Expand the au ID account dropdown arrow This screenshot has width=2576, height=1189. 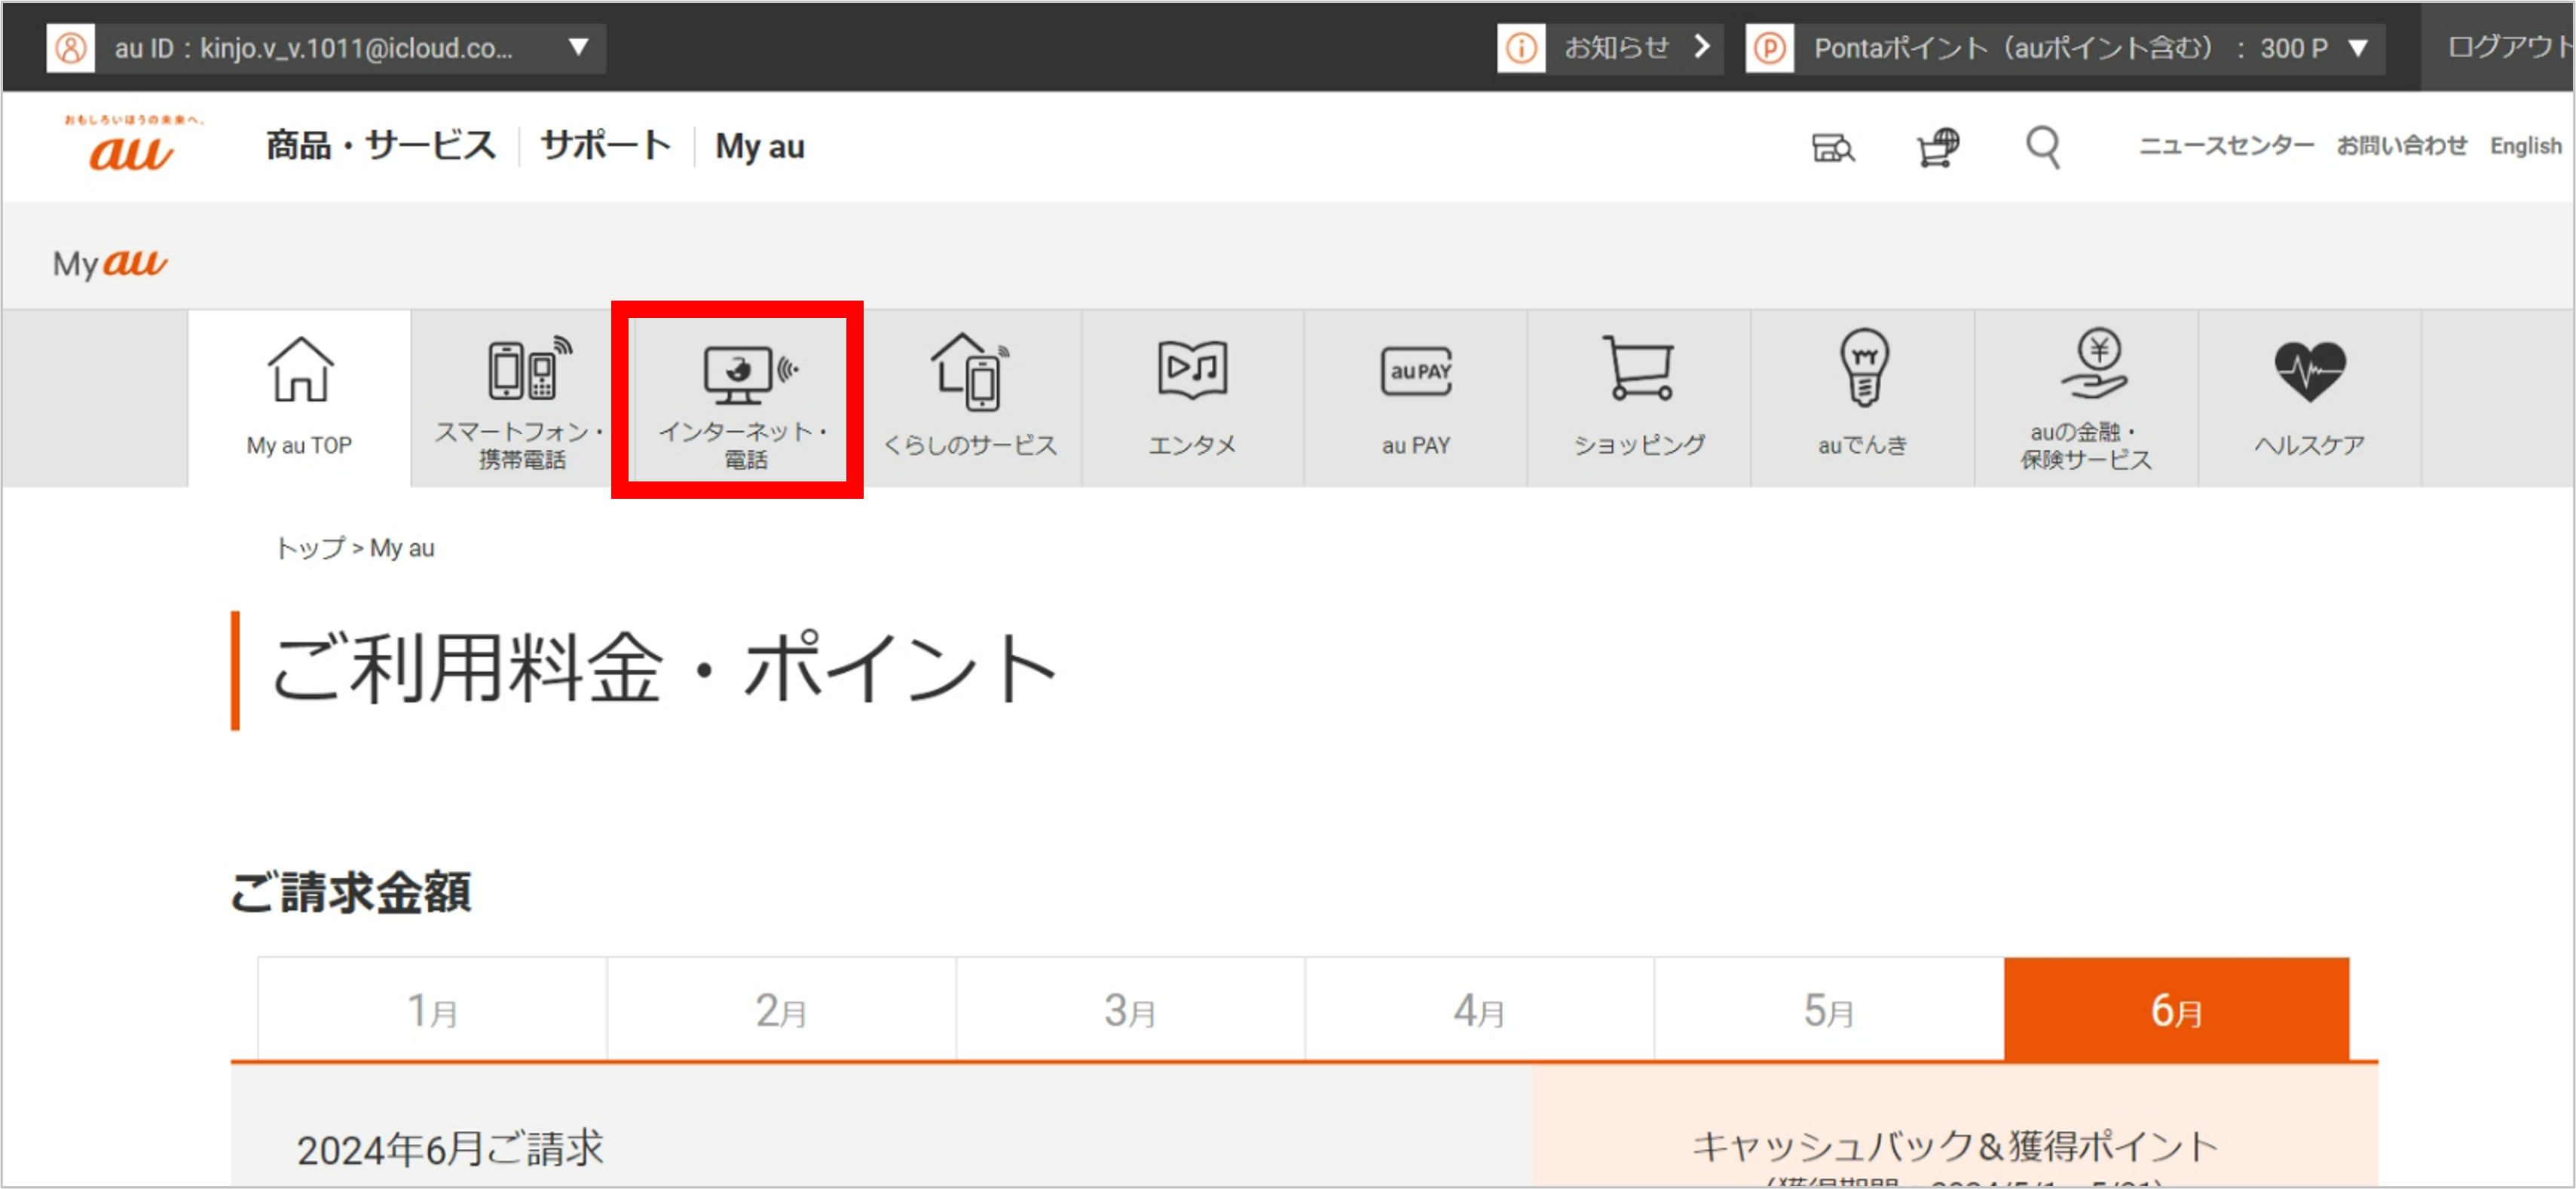coord(578,47)
